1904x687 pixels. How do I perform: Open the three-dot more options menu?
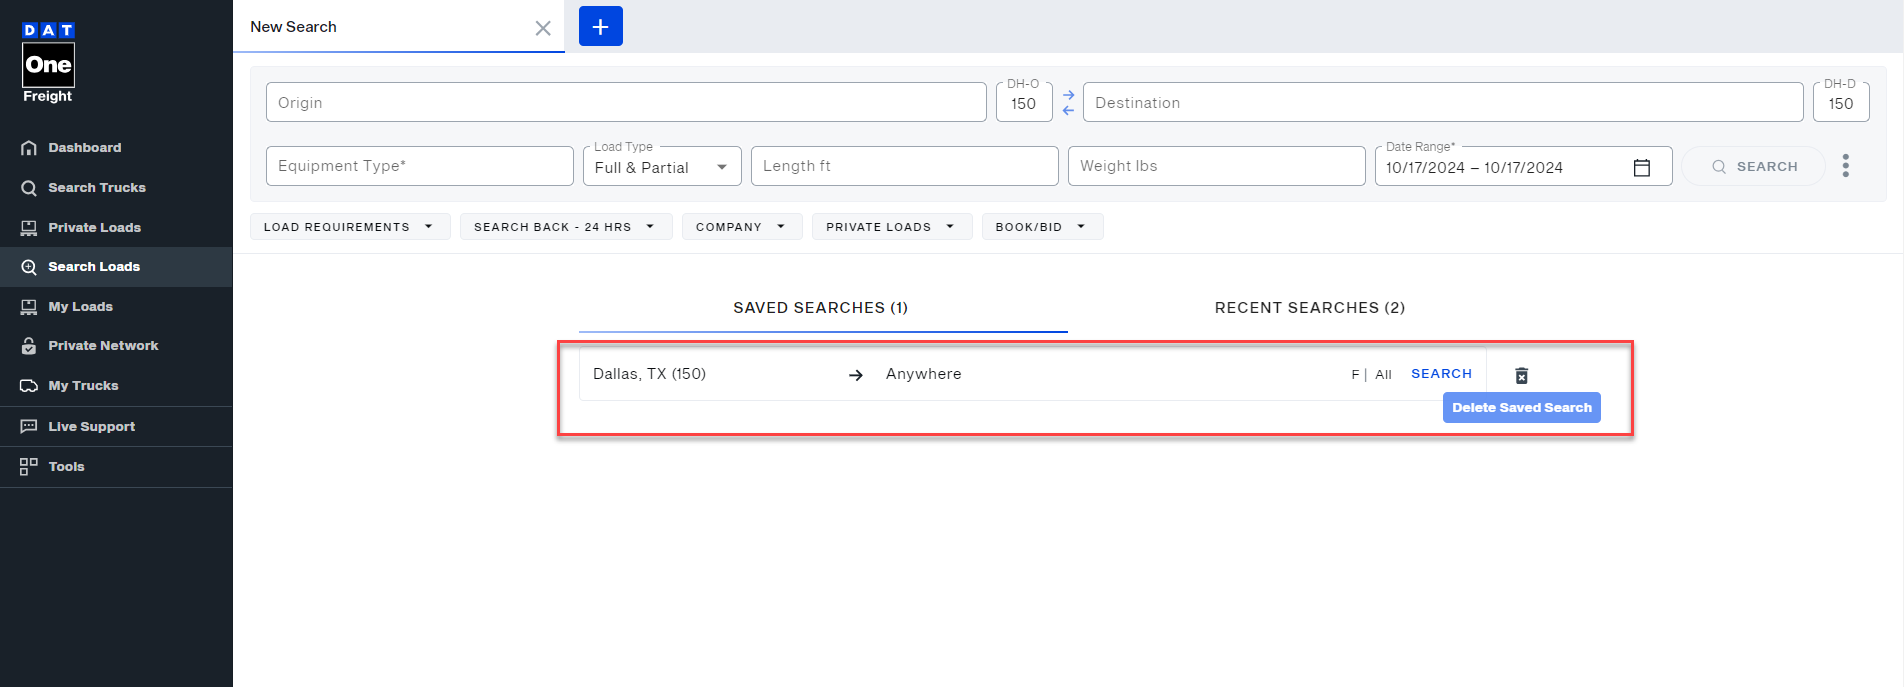tap(1846, 166)
